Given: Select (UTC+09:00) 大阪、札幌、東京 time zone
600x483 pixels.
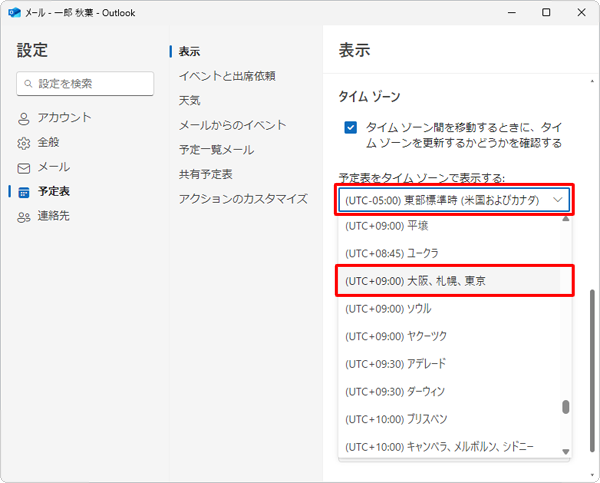Looking at the screenshot, I should (449, 281).
